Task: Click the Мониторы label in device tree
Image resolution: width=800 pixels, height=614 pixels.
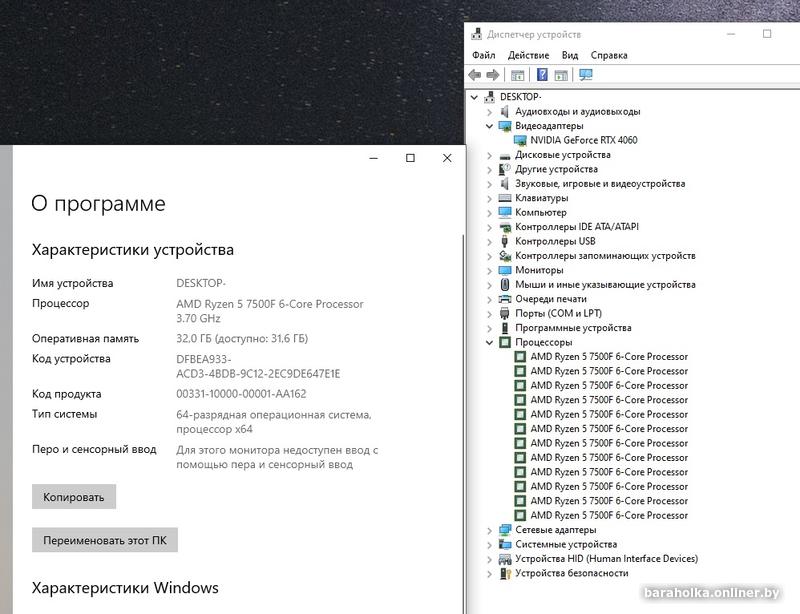Action: coord(539,270)
